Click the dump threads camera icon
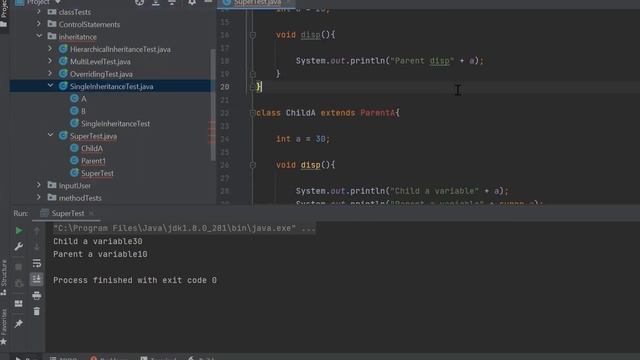640x360 pixels. tap(19, 283)
